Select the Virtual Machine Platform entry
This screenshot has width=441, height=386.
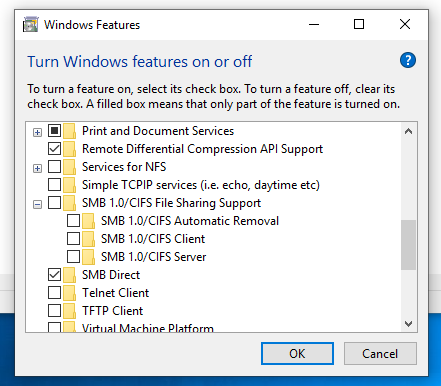point(148,328)
